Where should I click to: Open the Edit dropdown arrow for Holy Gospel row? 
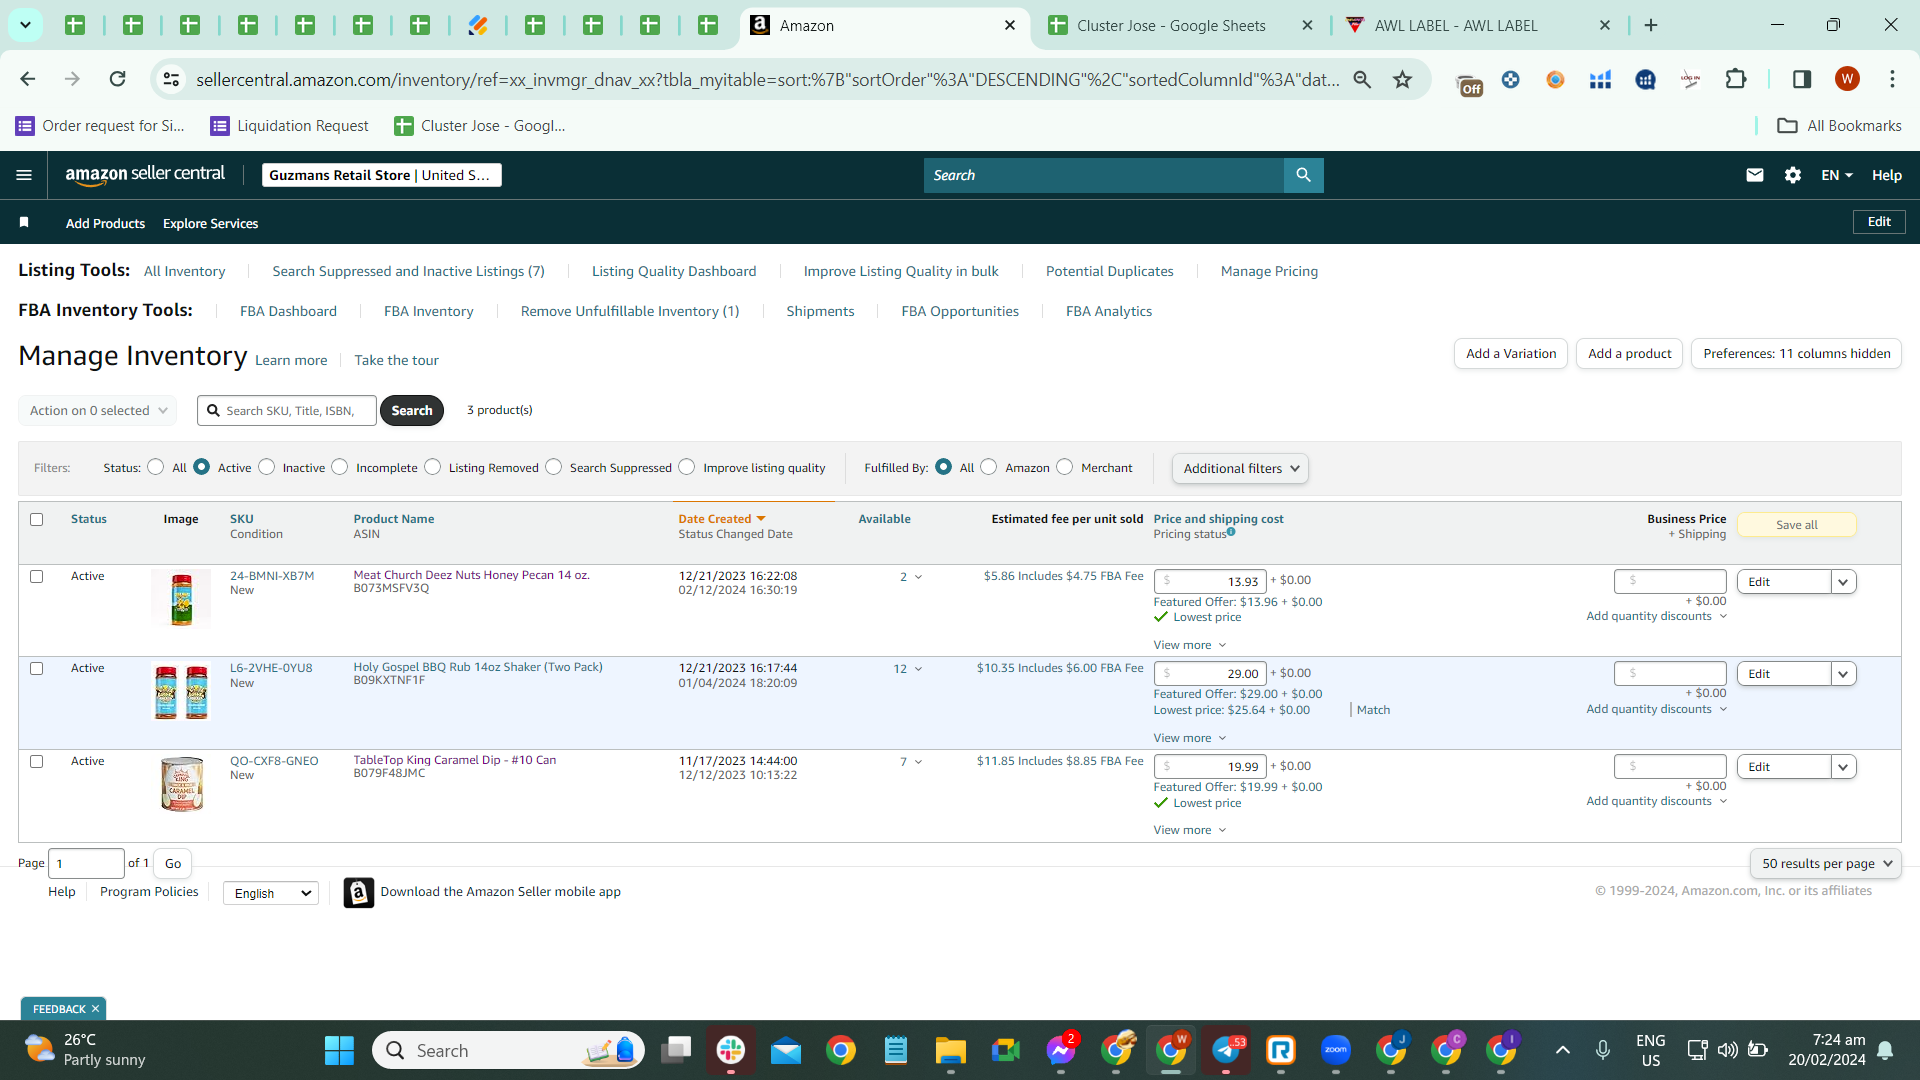(x=1843, y=674)
